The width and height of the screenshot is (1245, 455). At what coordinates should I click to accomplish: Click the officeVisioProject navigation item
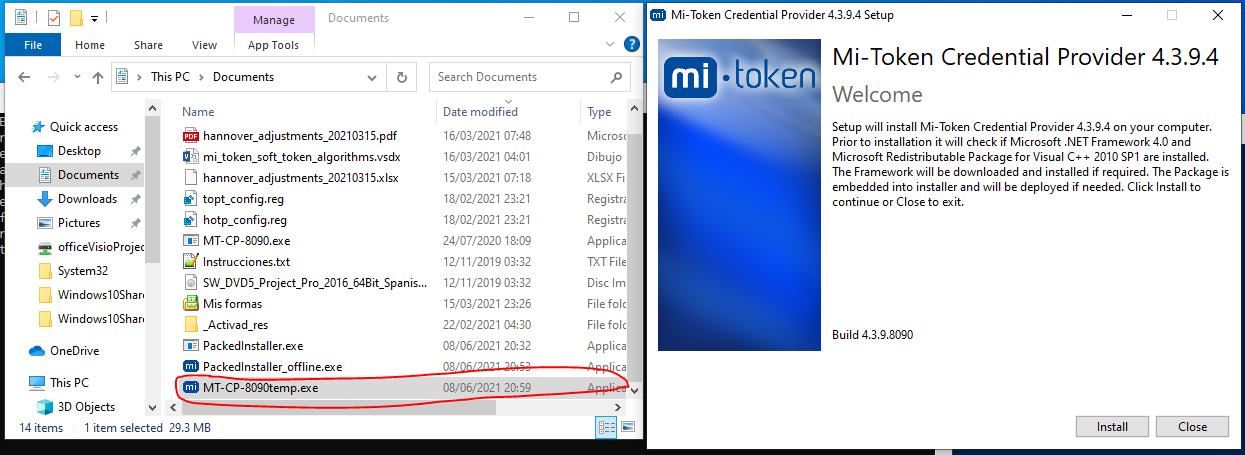(x=90, y=247)
